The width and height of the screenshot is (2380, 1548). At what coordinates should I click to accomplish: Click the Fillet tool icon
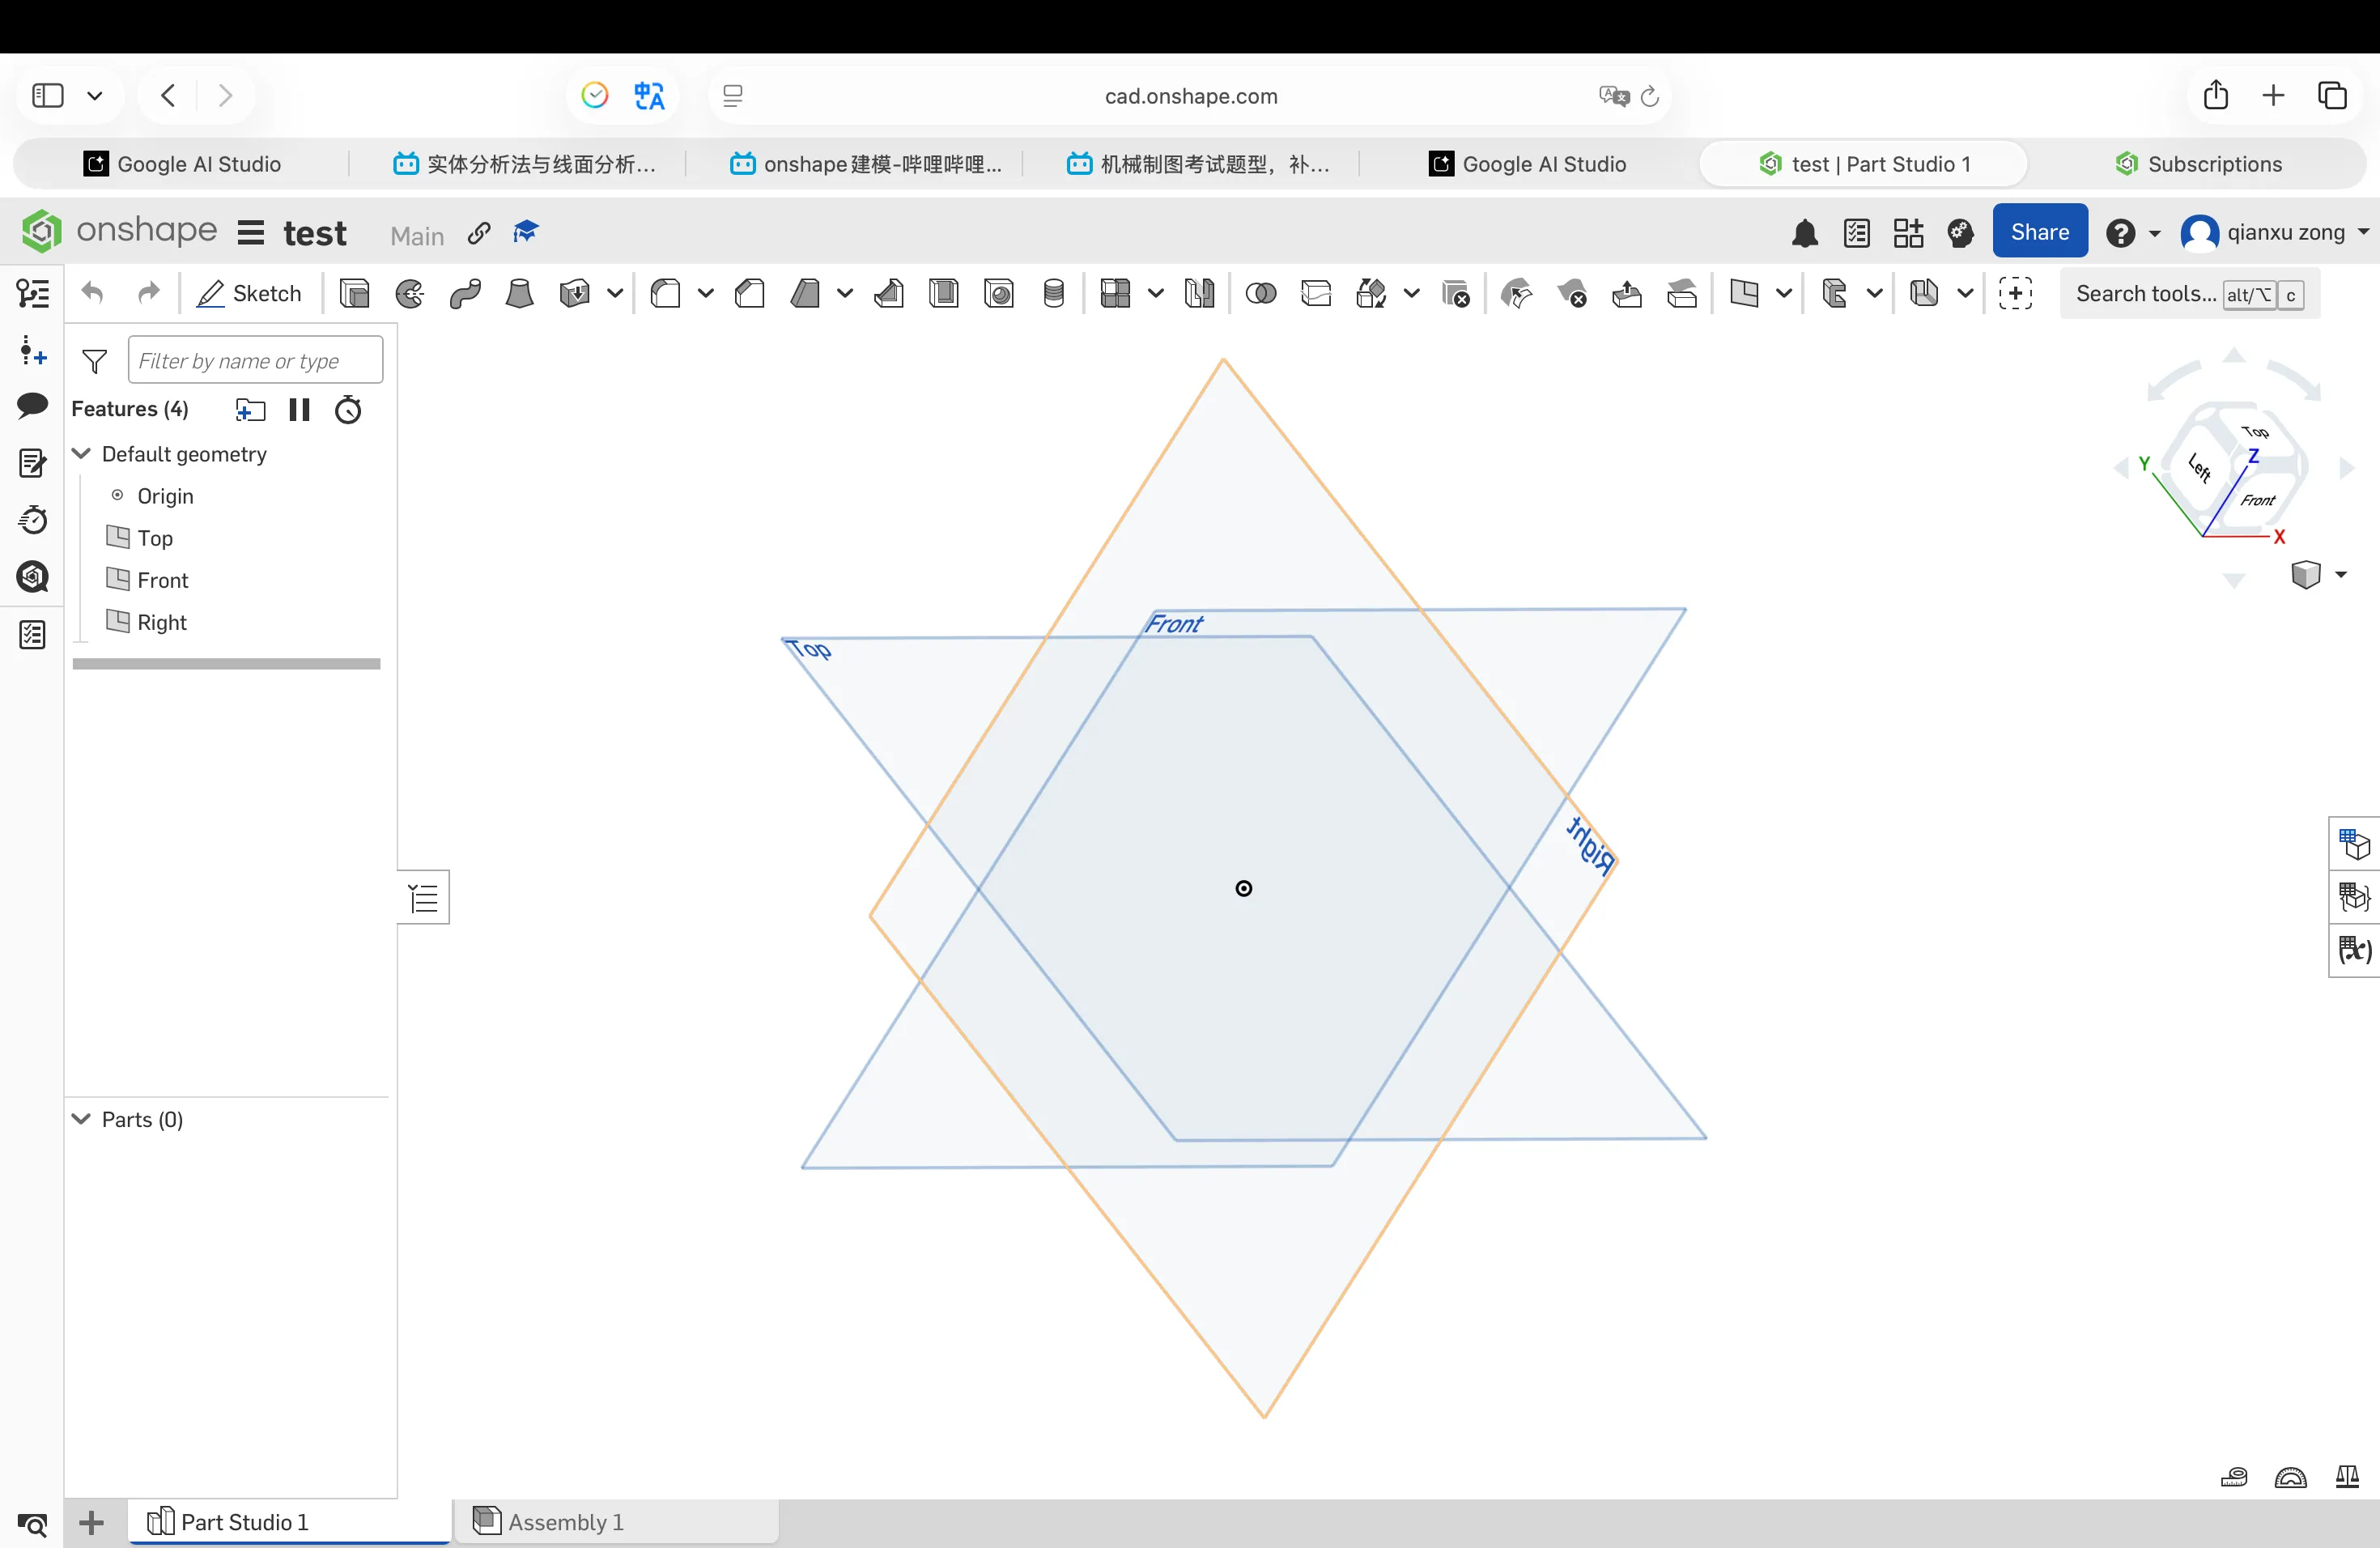click(665, 293)
